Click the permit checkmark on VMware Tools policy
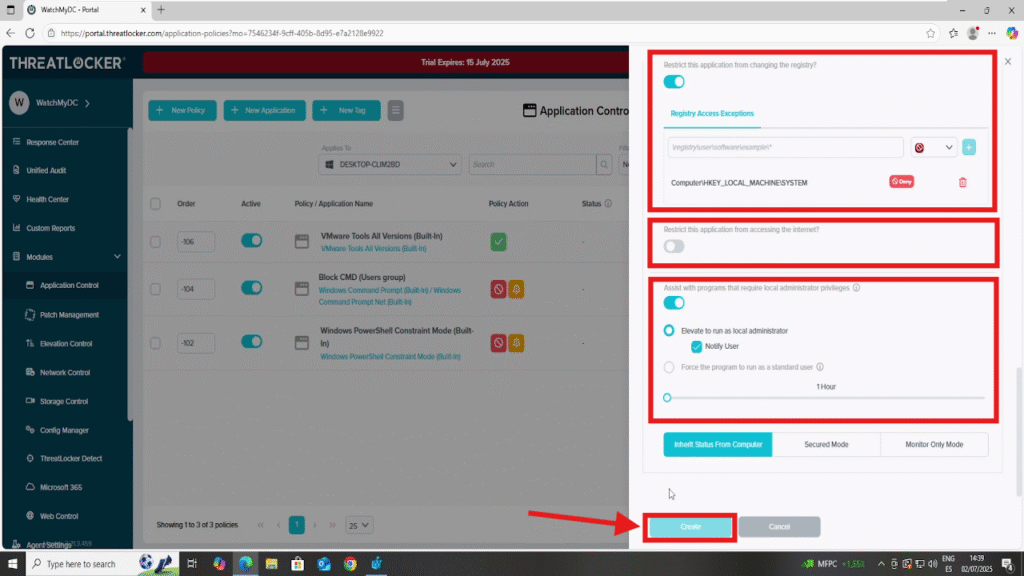 pos(498,242)
